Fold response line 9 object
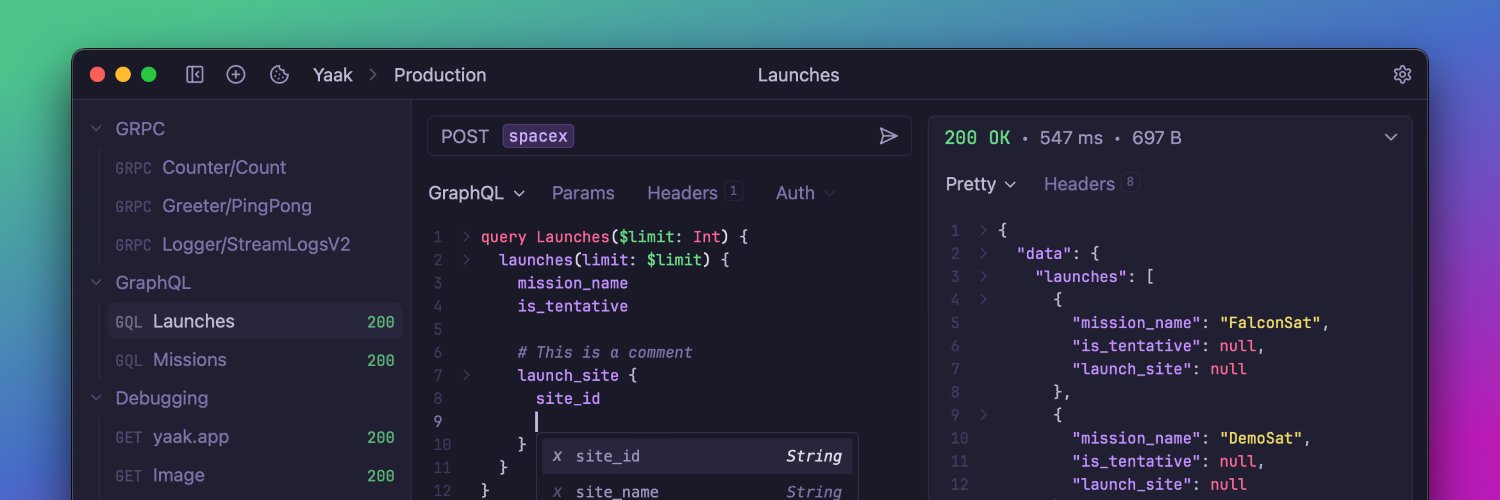Screen dimensions: 1500x500 pyautogui.click(x=984, y=414)
